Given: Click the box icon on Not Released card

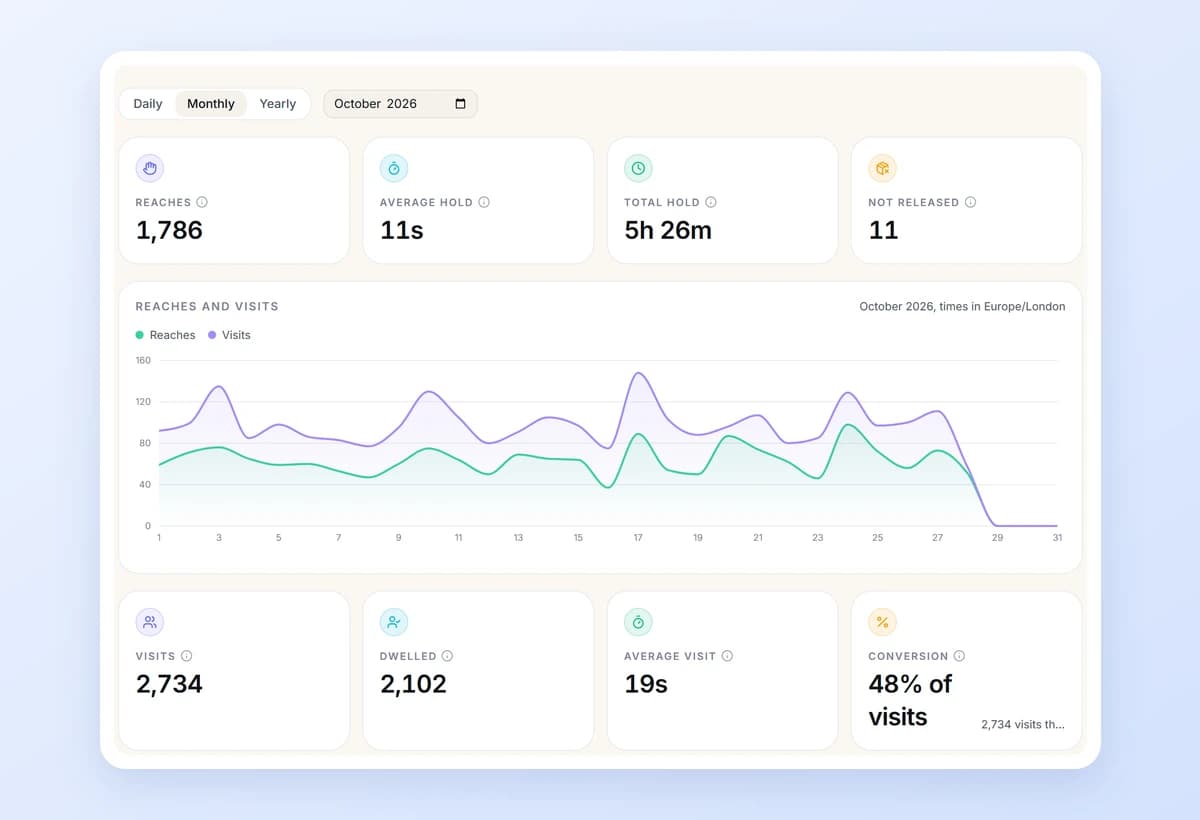Looking at the screenshot, I should tap(883, 168).
